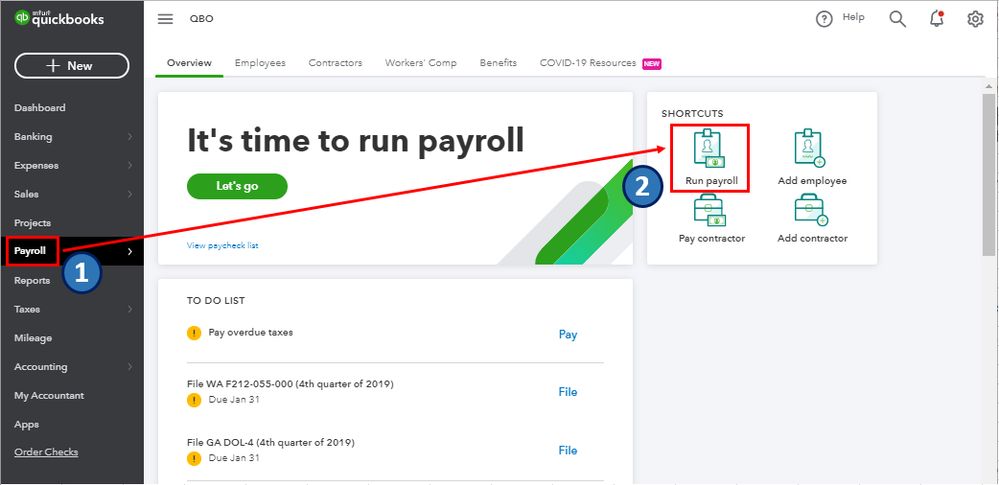The height and width of the screenshot is (485, 999).
Task: Open the settings gear icon
Action: point(975,19)
